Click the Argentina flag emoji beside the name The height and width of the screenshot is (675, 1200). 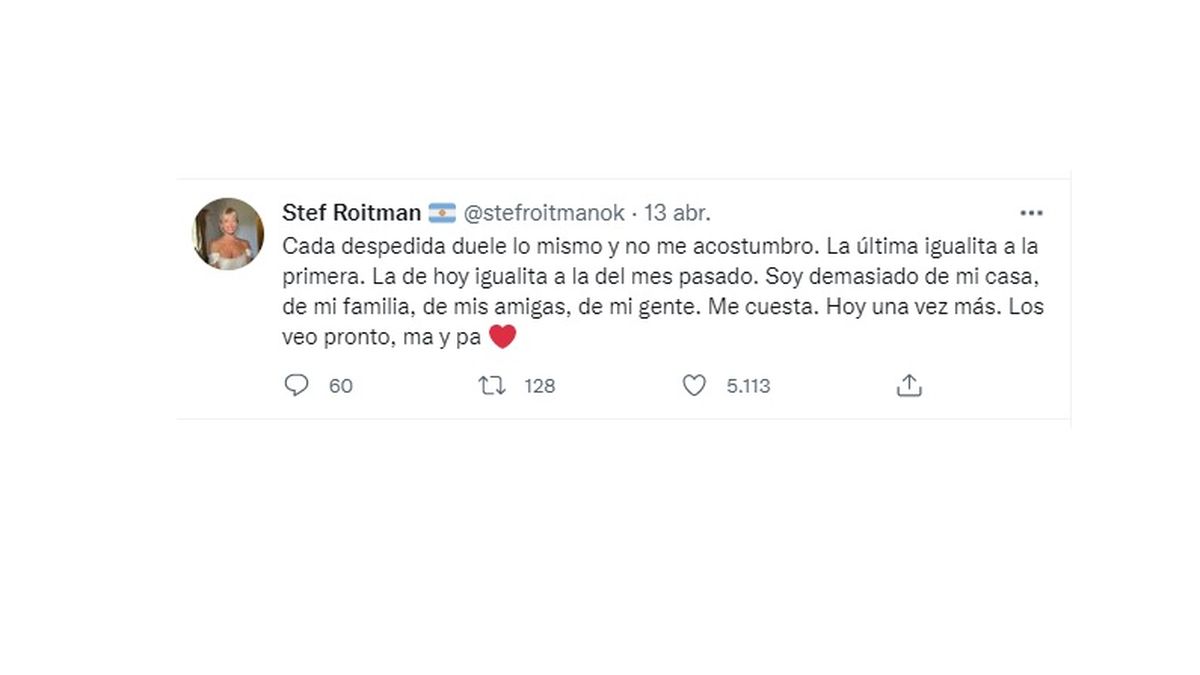point(442,213)
